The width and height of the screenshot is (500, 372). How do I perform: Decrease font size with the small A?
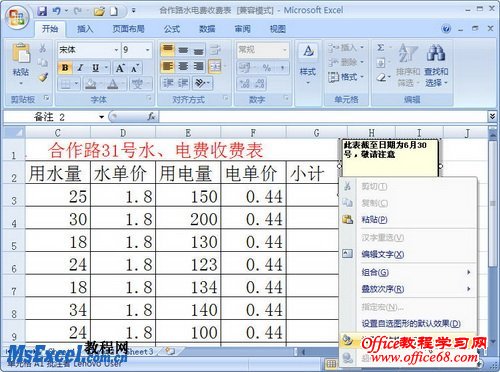point(135,69)
